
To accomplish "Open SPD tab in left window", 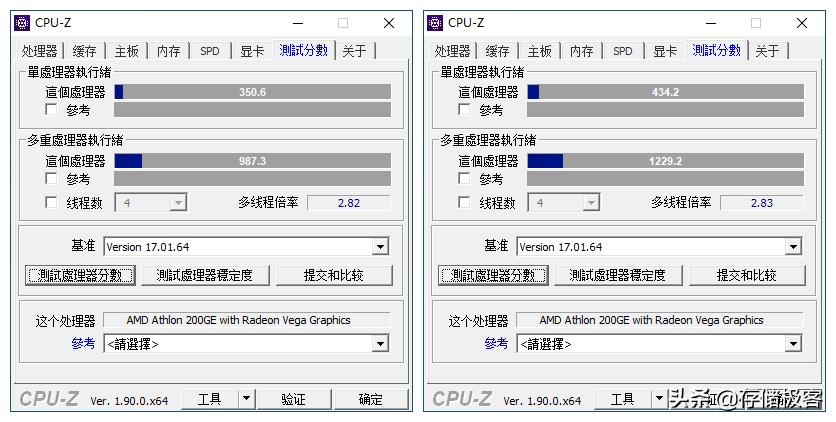I will 210,51.
